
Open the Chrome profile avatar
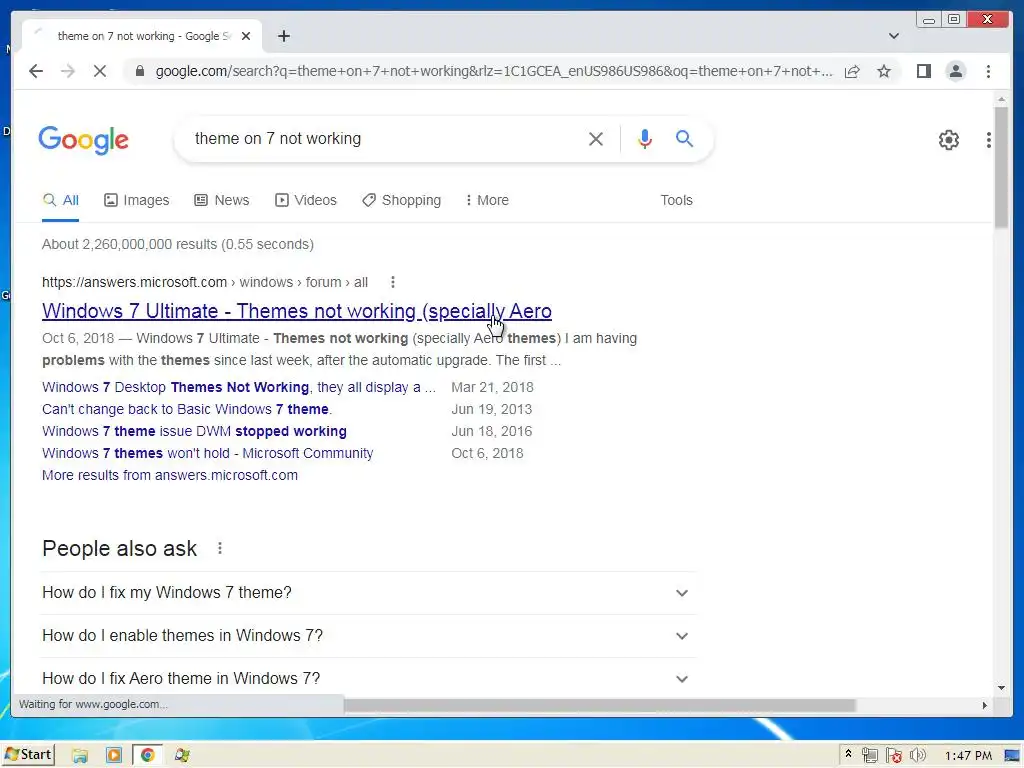[955, 71]
